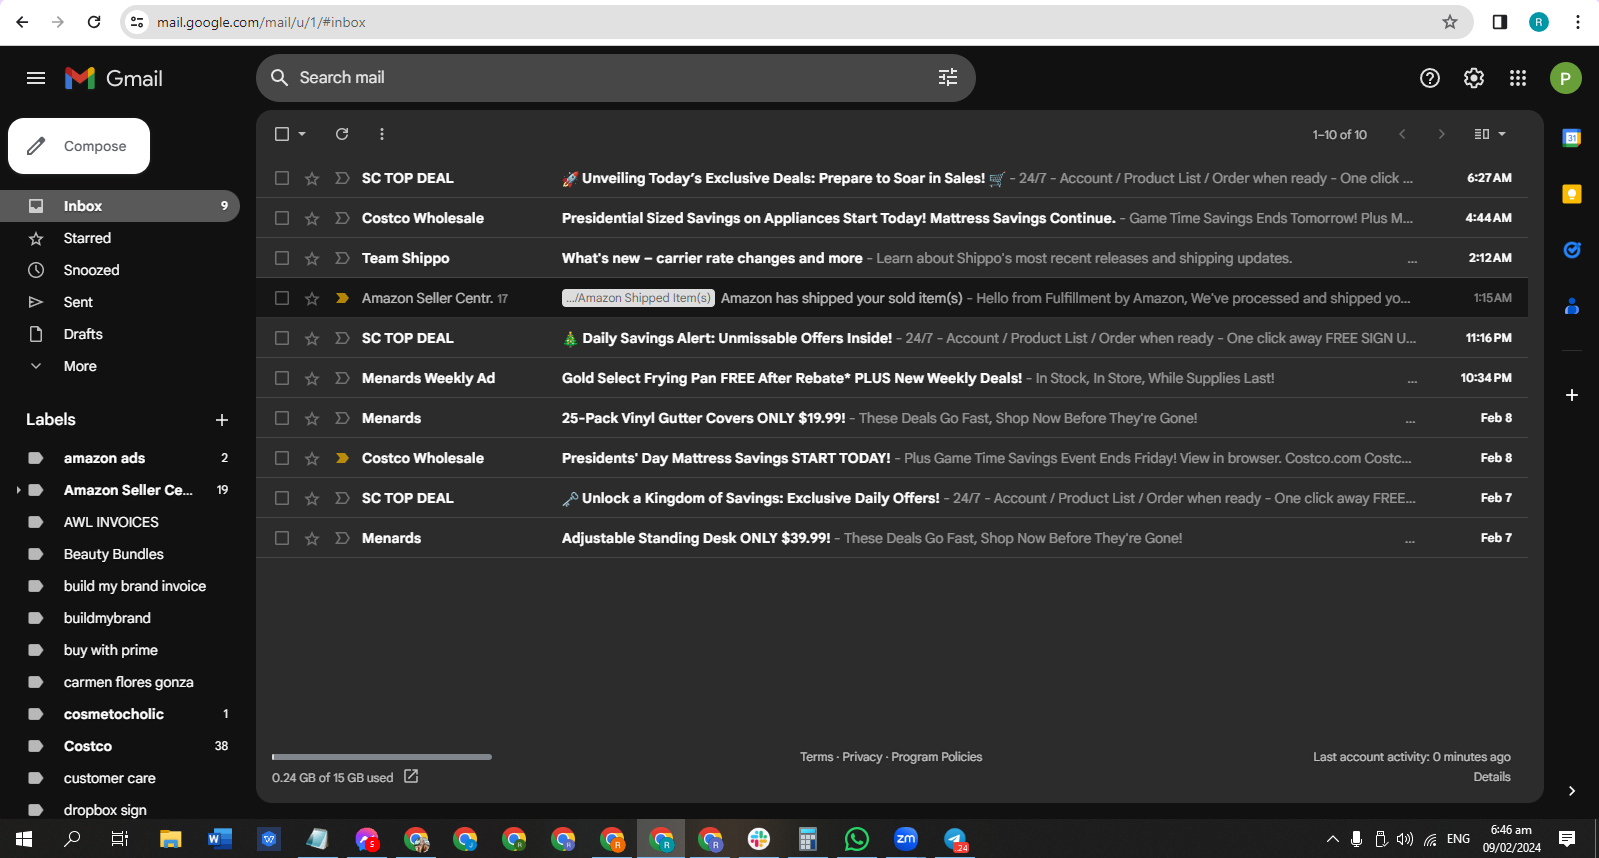Image resolution: width=1599 pixels, height=858 pixels.
Task: Open Google Tasks in the side panel
Action: (x=1572, y=250)
